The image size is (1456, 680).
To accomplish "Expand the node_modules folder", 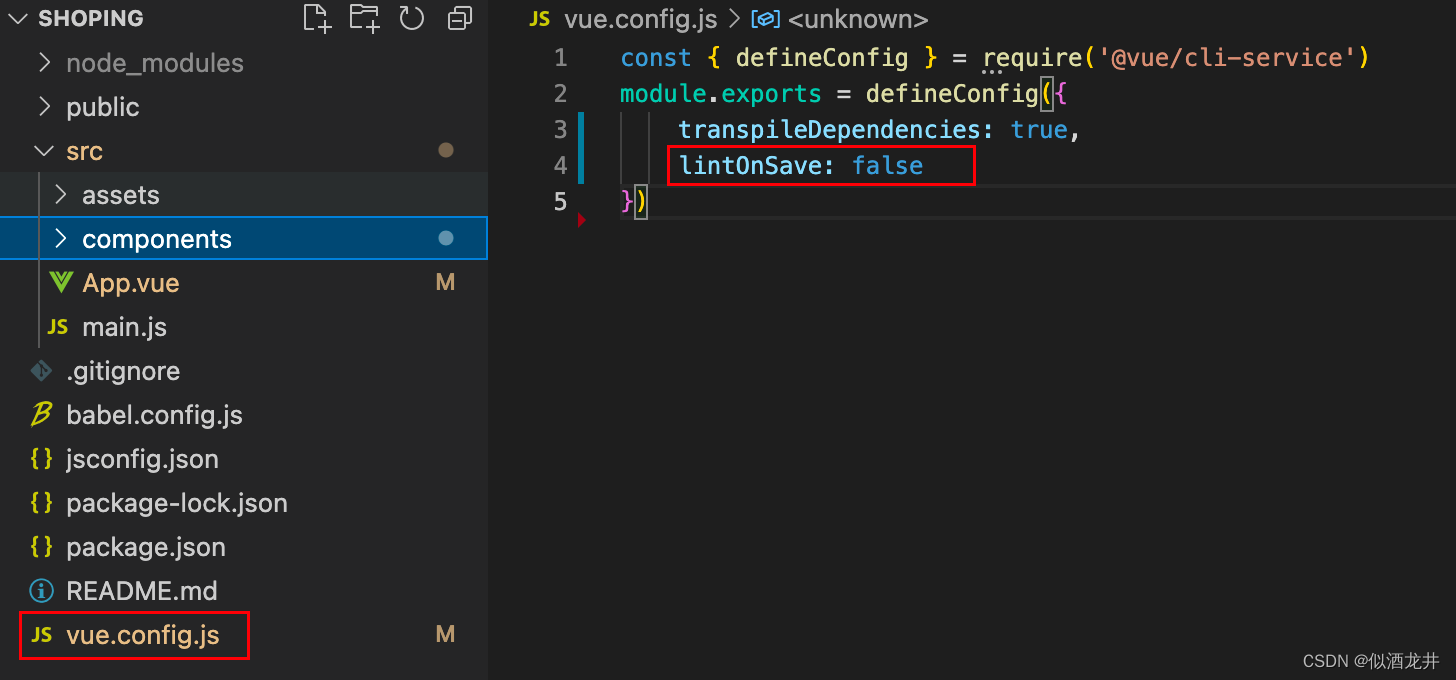I will click(x=44, y=62).
